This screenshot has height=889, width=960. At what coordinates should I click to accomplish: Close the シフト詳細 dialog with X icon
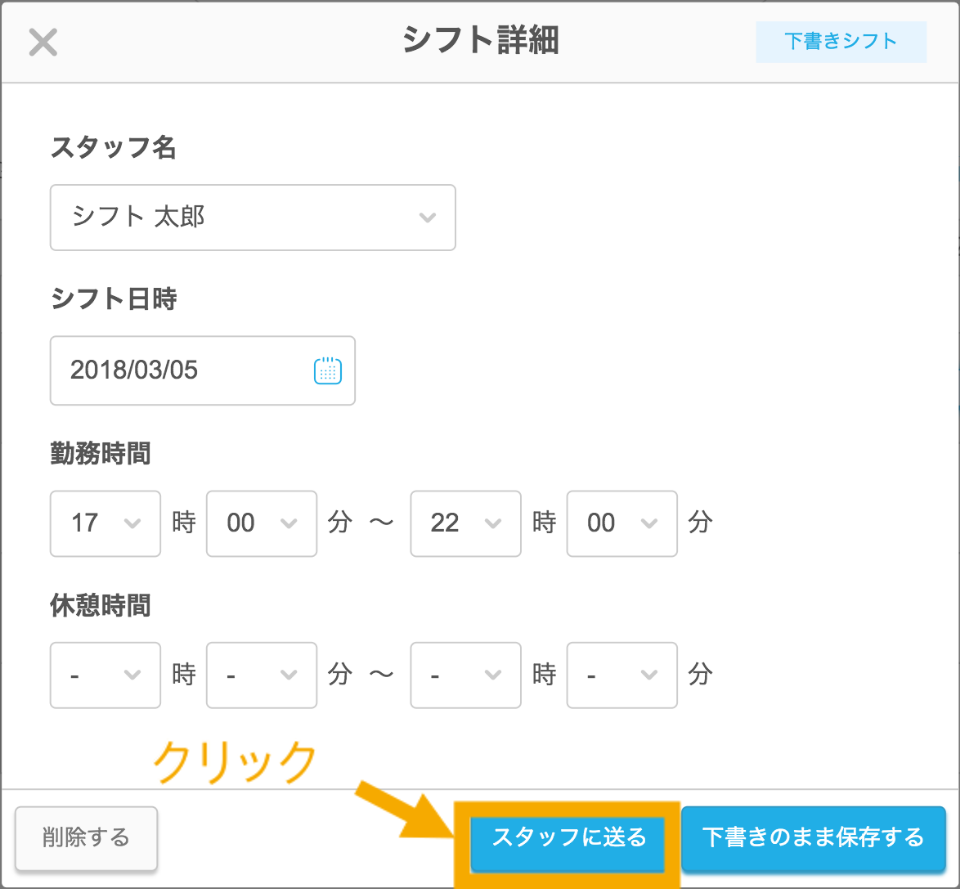43,42
